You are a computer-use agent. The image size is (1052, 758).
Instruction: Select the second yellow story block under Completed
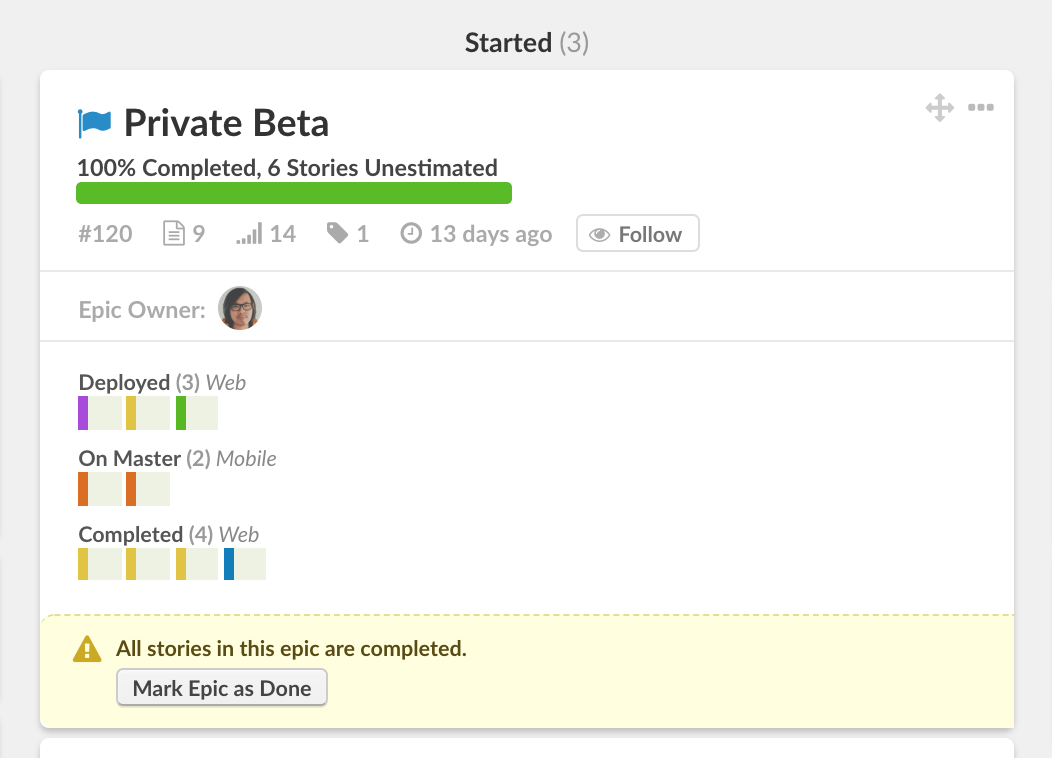coord(148,564)
